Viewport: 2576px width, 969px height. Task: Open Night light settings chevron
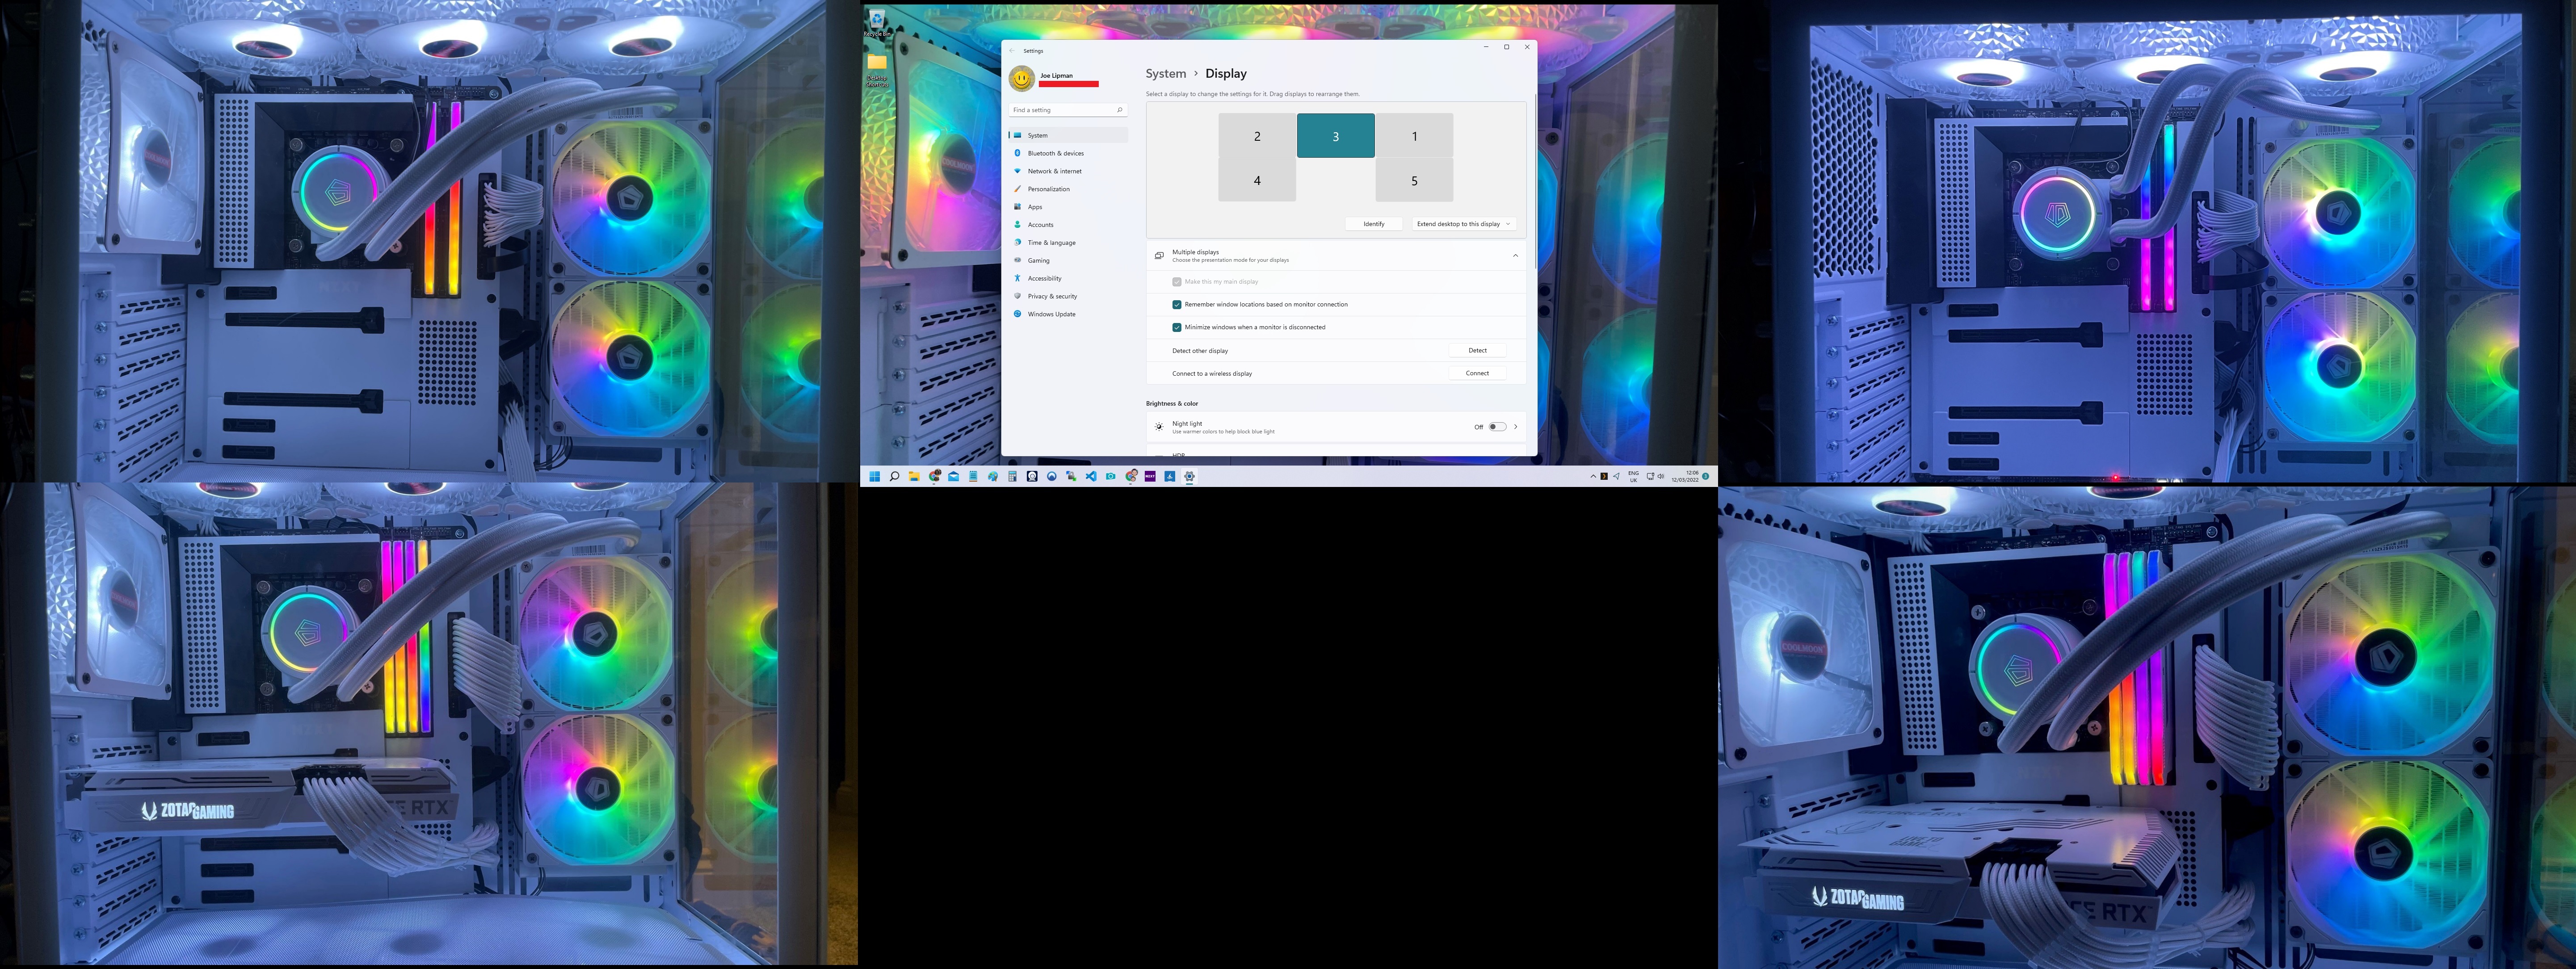[x=1516, y=427]
